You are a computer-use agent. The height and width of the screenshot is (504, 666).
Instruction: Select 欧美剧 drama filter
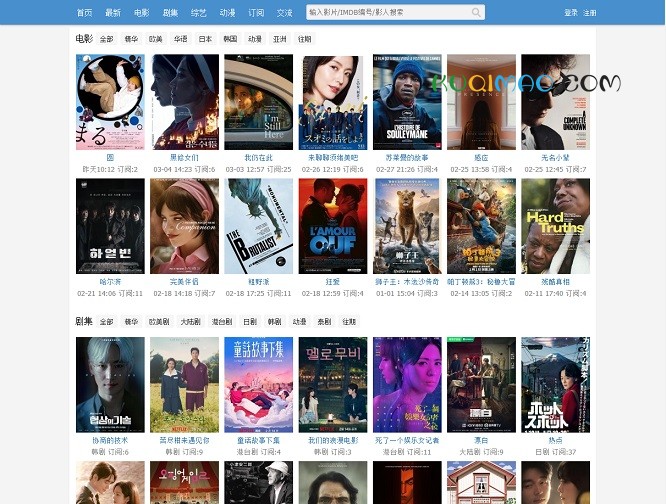tap(159, 322)
